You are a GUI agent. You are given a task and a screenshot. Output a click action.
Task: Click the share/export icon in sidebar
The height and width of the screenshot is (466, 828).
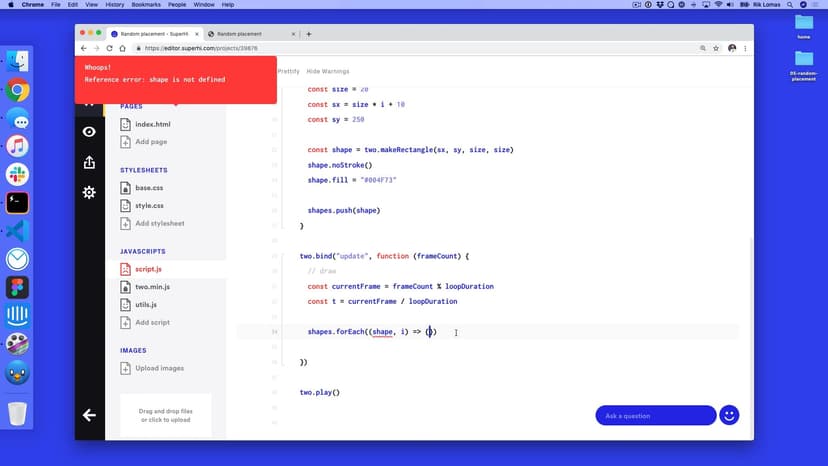coord(89,162)
